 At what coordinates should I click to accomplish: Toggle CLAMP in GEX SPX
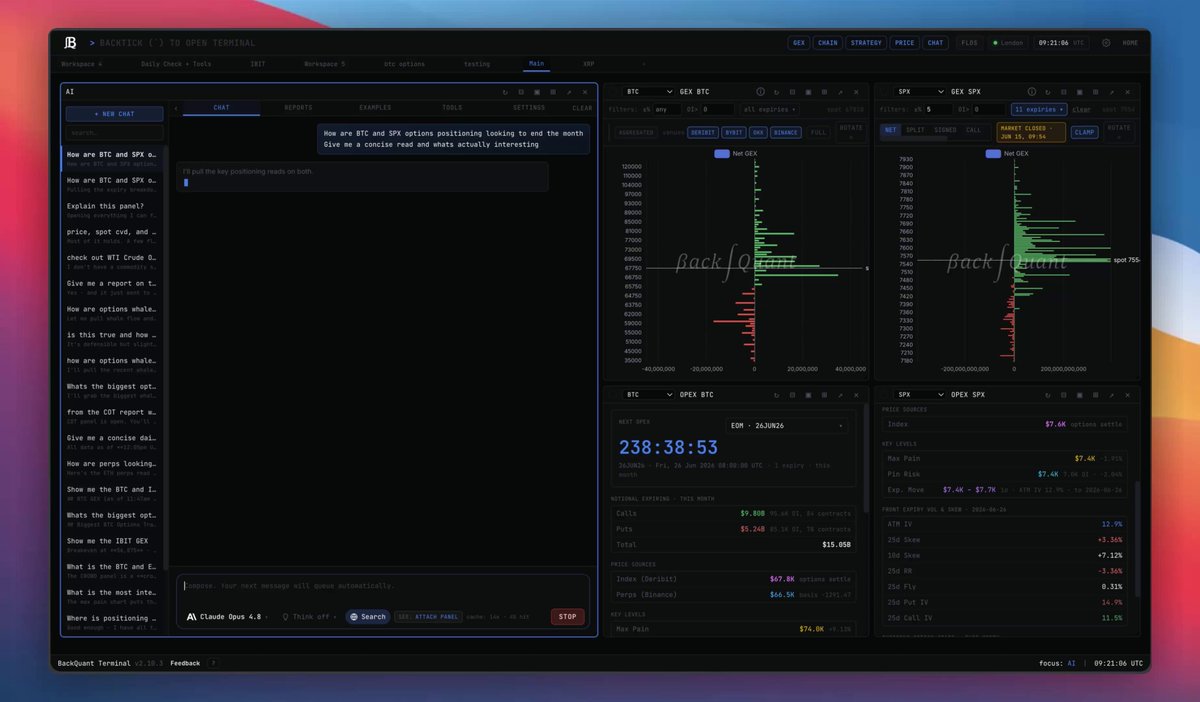coord(1084,132)
